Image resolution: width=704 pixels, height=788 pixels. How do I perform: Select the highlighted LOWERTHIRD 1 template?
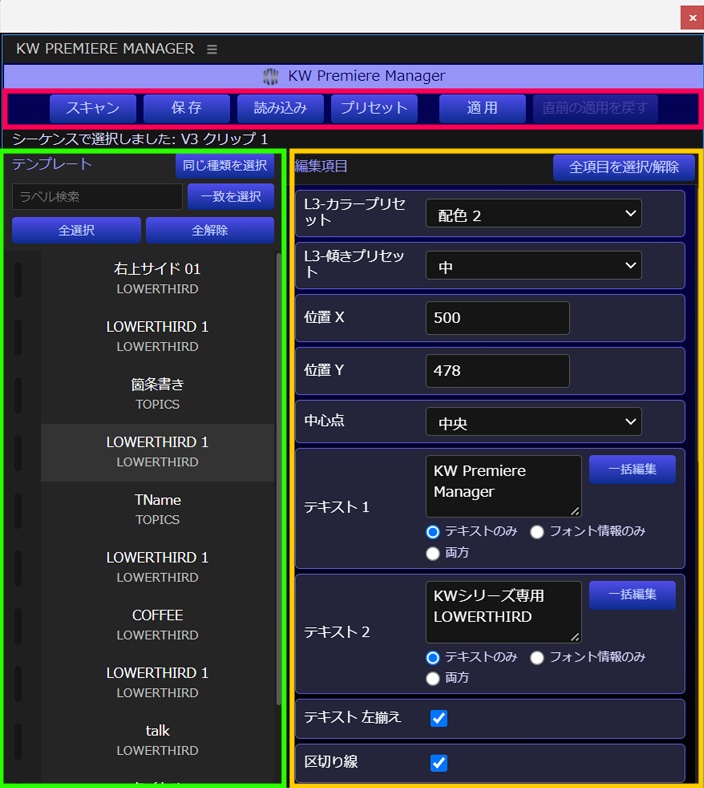(x=157, y=452)
